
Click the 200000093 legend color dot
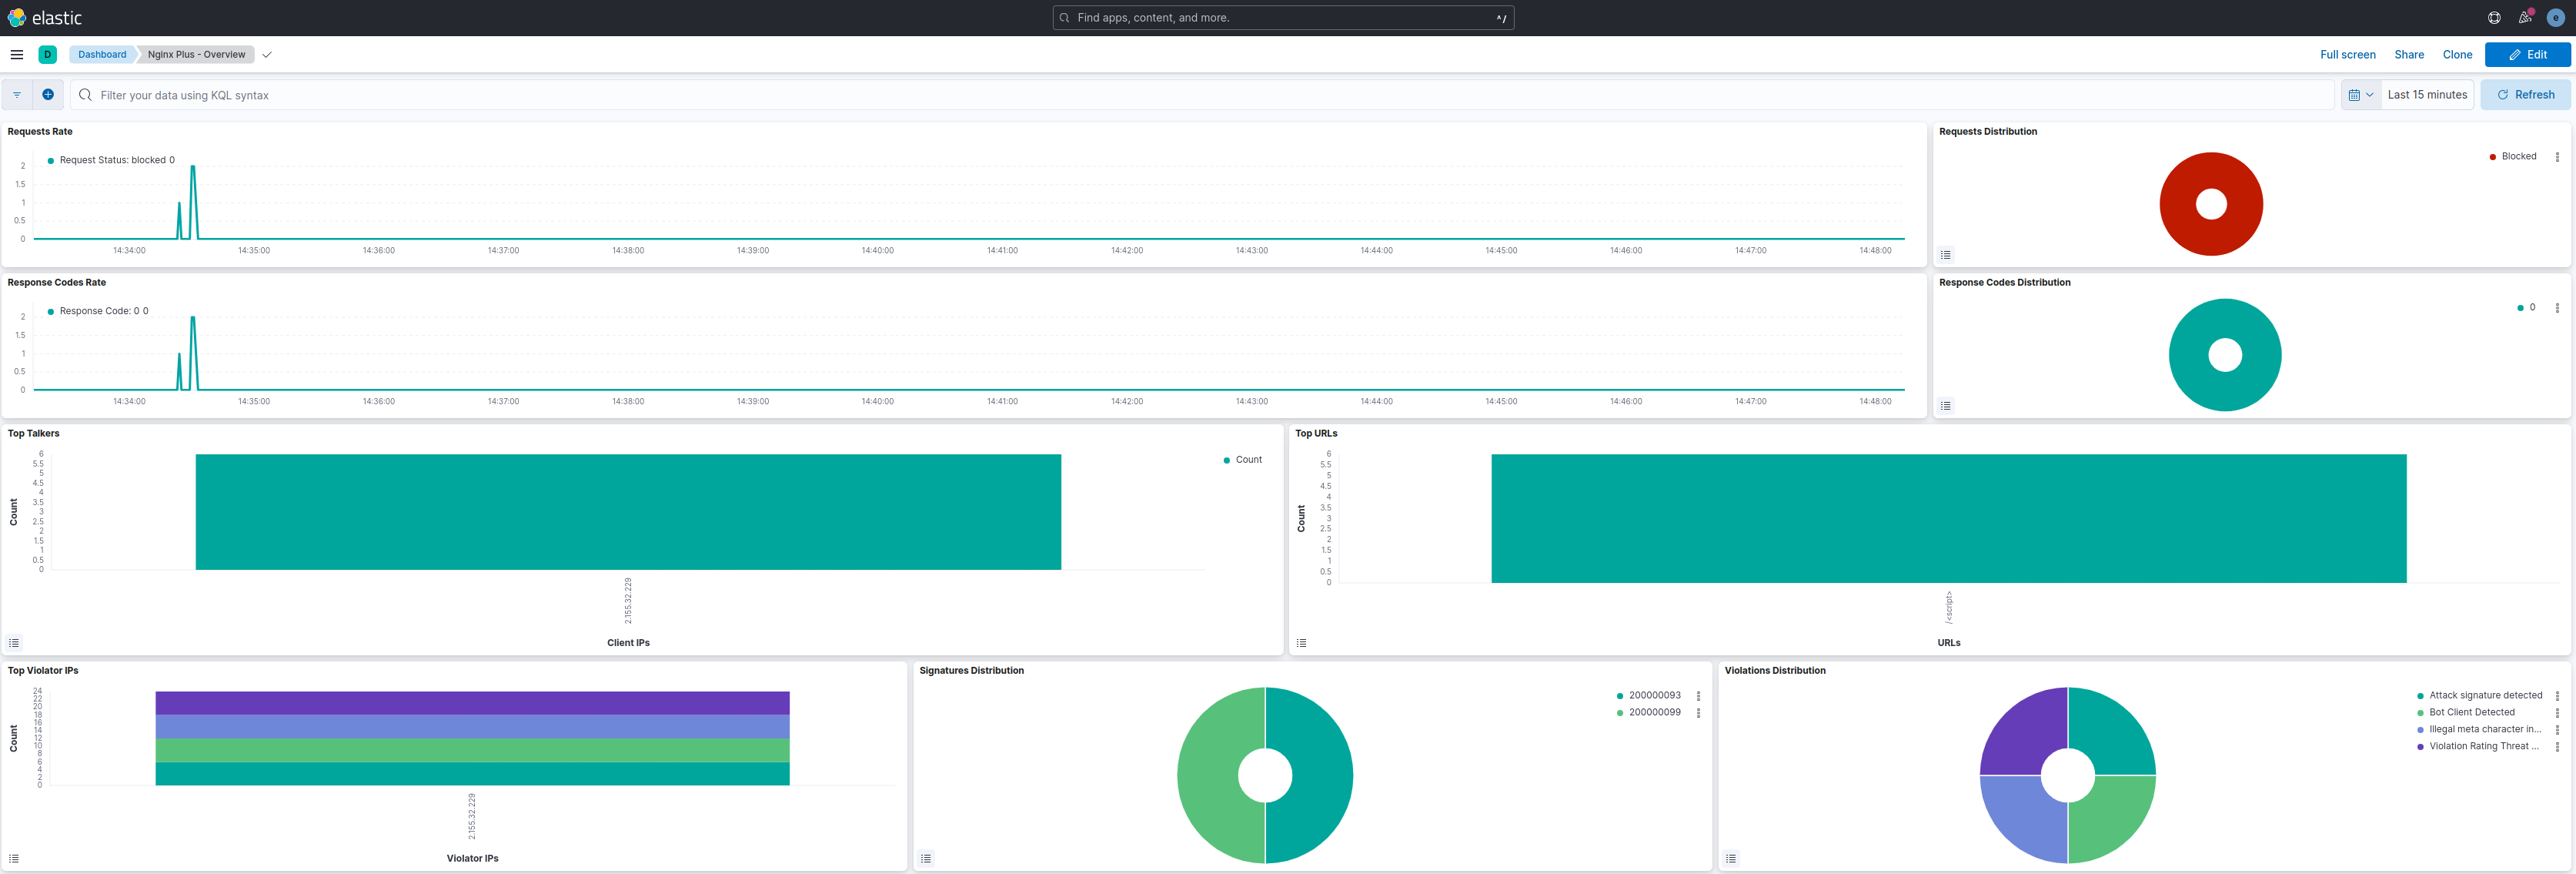click(1619, 696)
